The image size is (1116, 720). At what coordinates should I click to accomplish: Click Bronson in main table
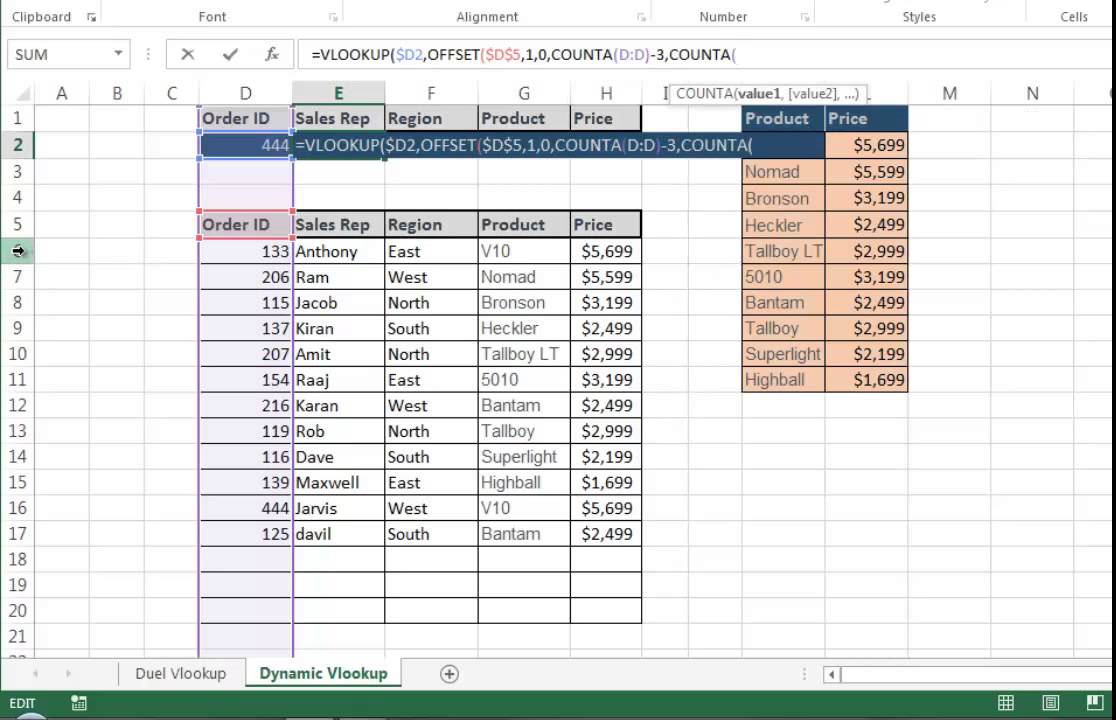point(524,302)
